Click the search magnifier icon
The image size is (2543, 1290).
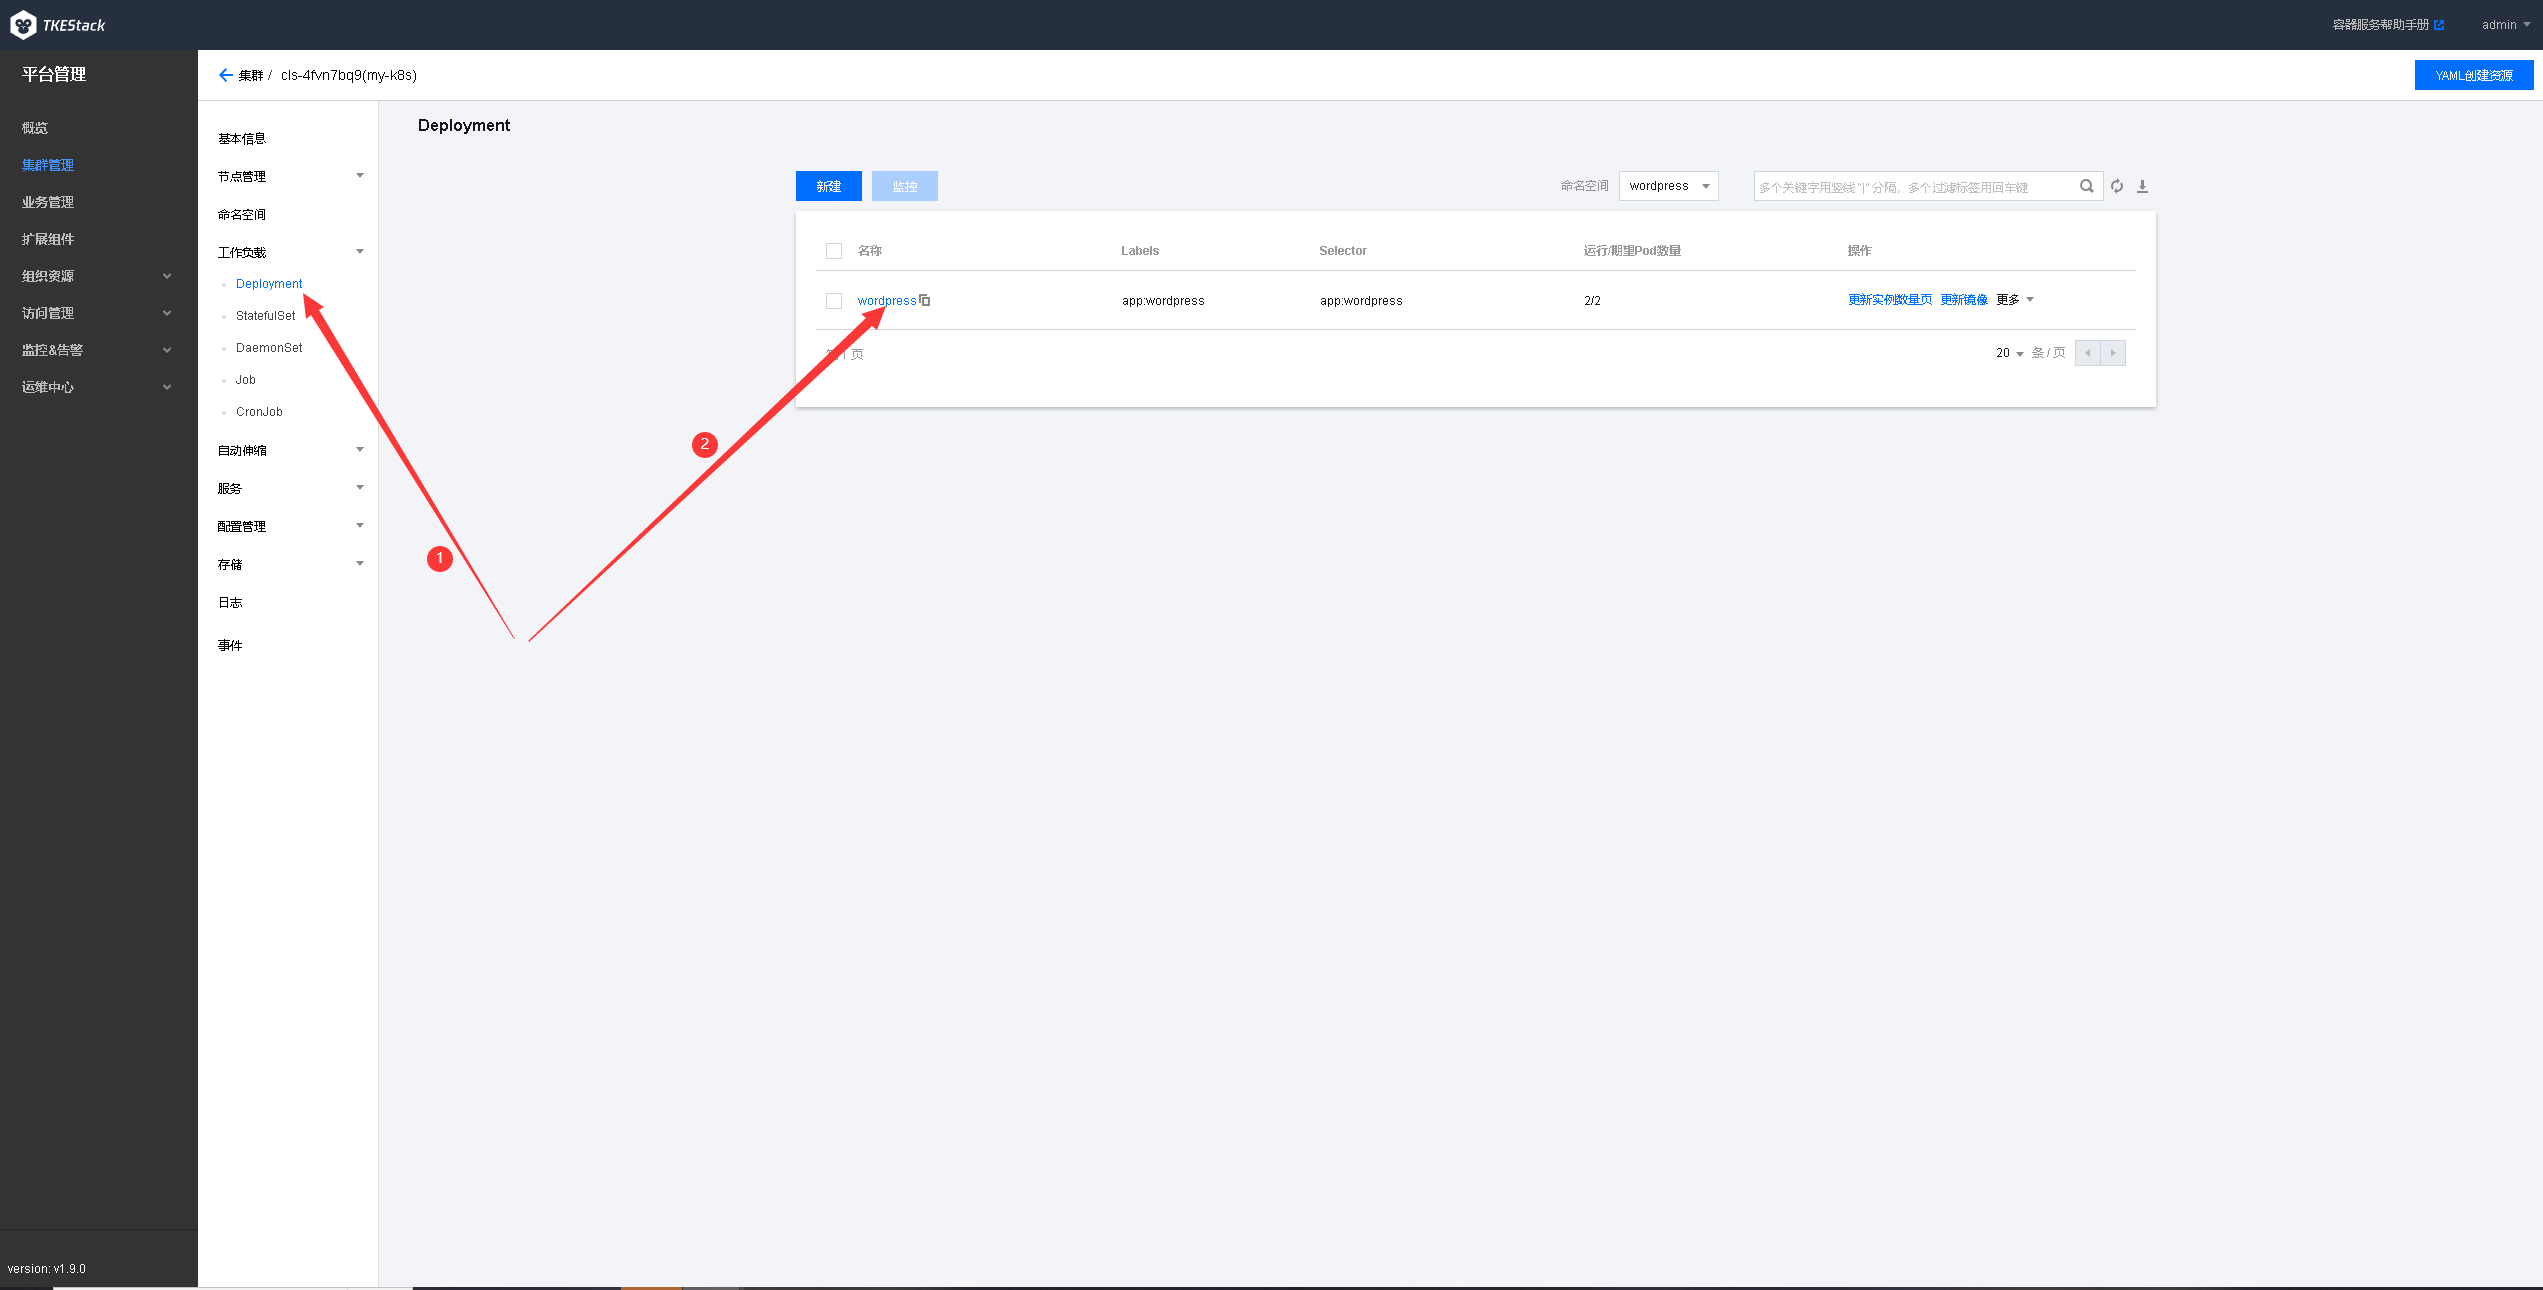(x=2087, y=186)
